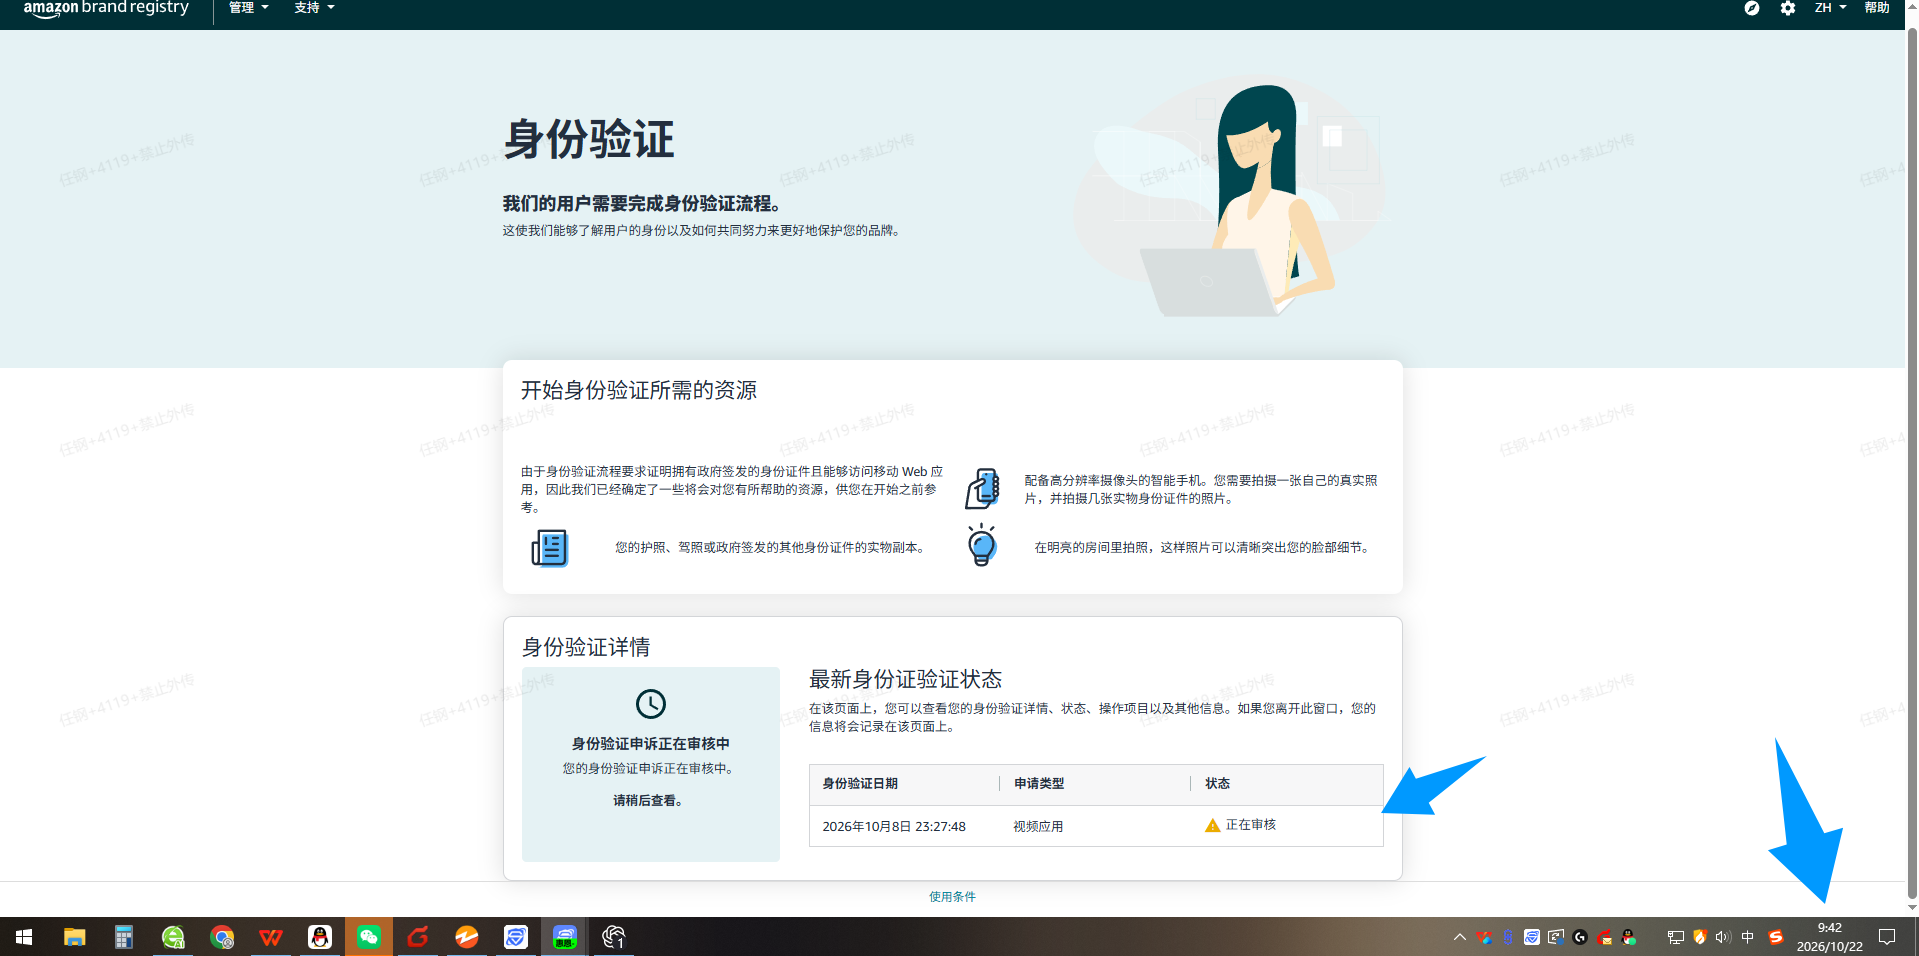Click the warning icon beside 正在审核
The width and height of the screenshot is (1919, 956).
pos(1212,826)
